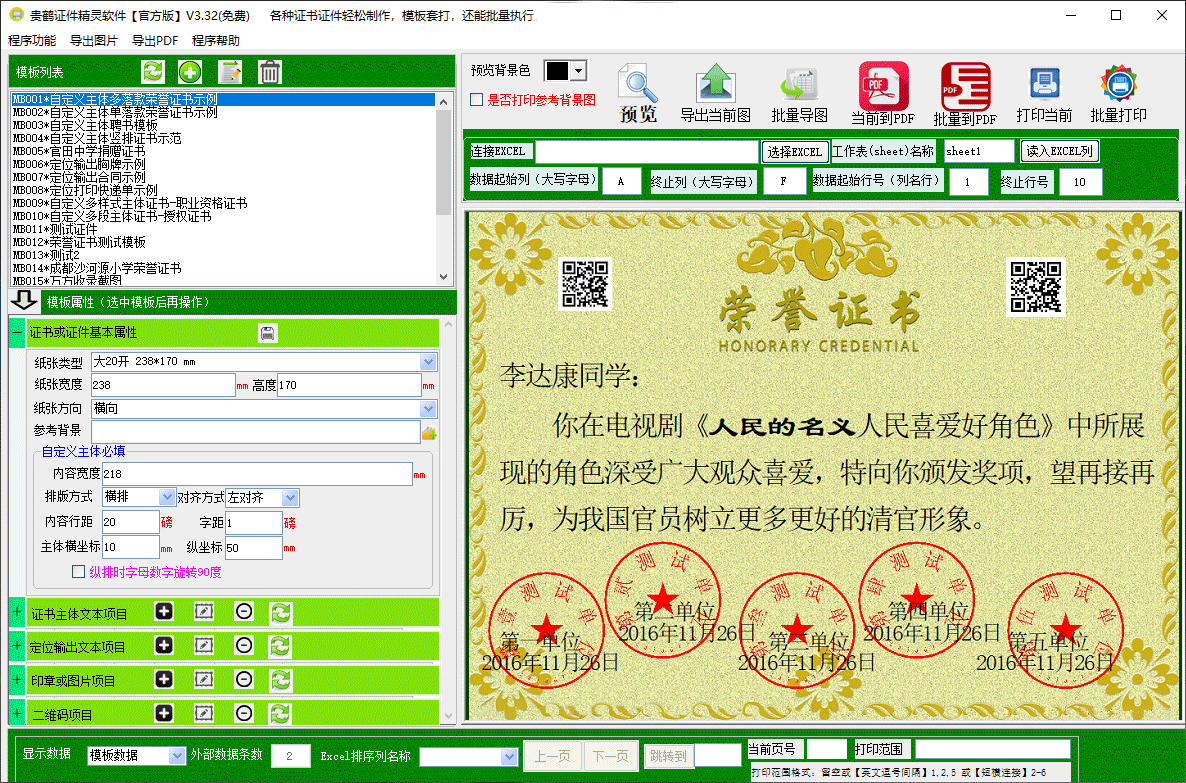The image size is (1186, 783).
Task: Collapse the 证书或证件基本属性 section
Action: [17, 333]
